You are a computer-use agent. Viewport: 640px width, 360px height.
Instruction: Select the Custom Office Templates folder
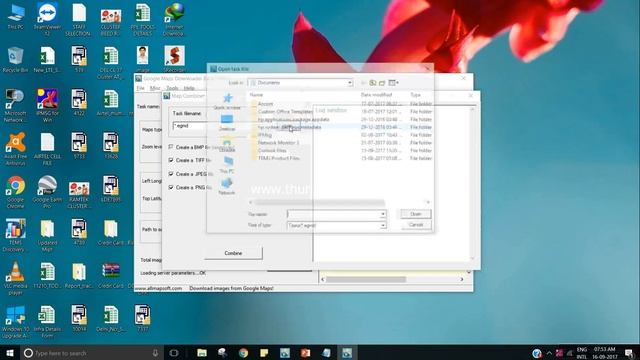point(285,111)
